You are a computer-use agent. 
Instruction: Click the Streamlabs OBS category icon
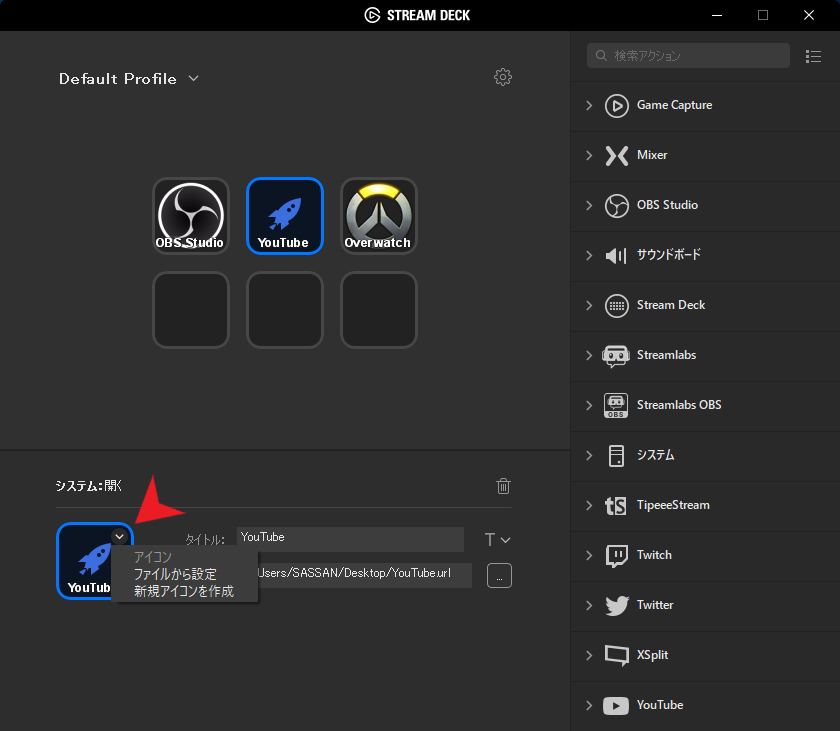click(616, 405)
